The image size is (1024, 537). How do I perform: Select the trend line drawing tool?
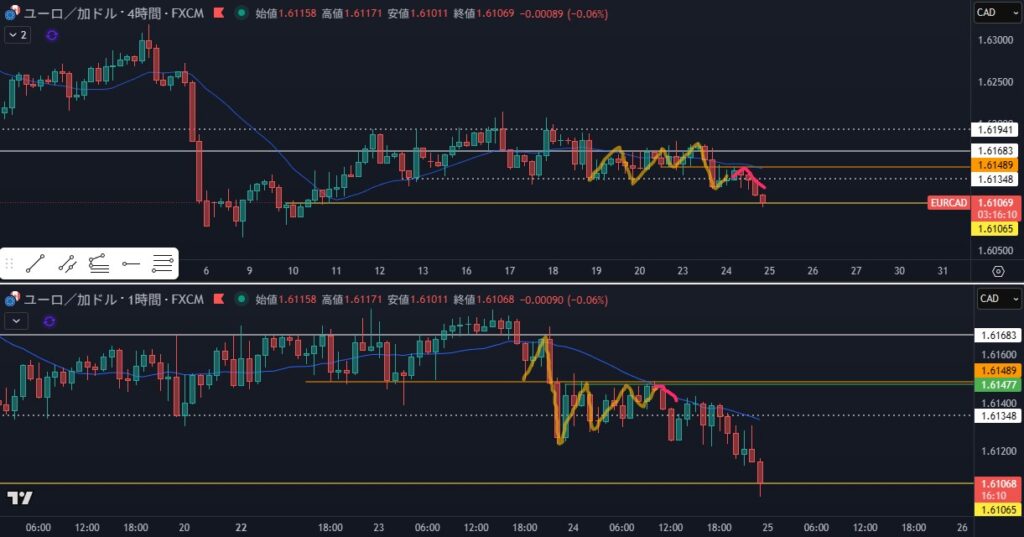click(x=36, y=264)
